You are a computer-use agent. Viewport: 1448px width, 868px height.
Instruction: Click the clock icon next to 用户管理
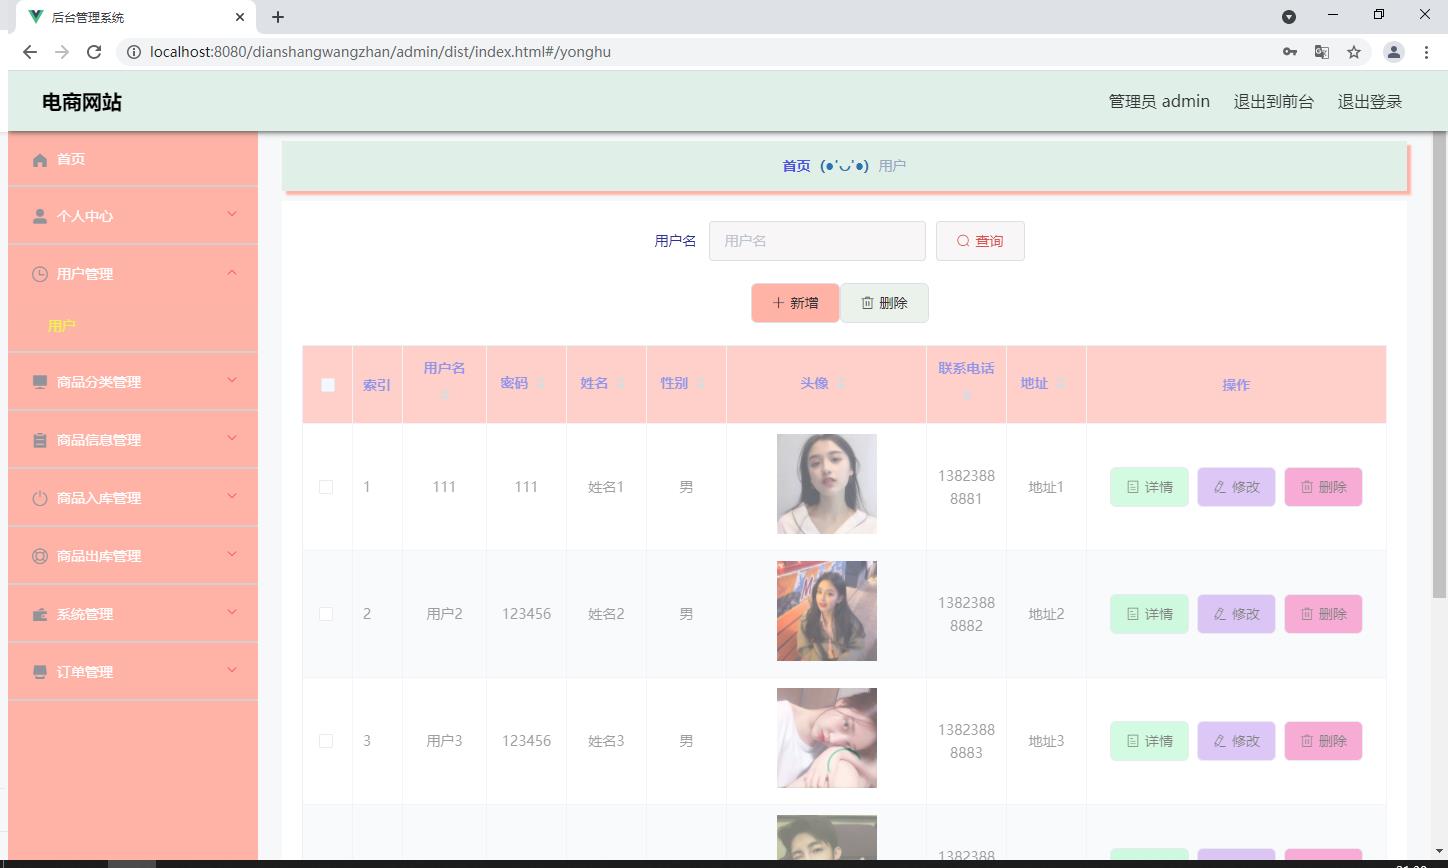tap(40, 274)
